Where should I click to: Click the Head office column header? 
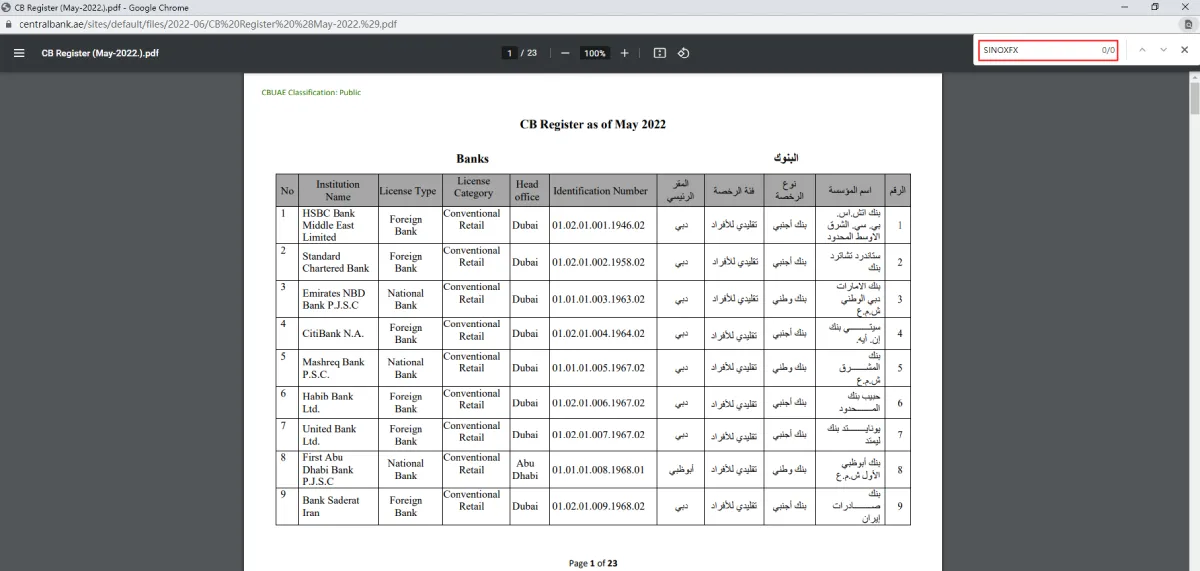click(528, 190)
